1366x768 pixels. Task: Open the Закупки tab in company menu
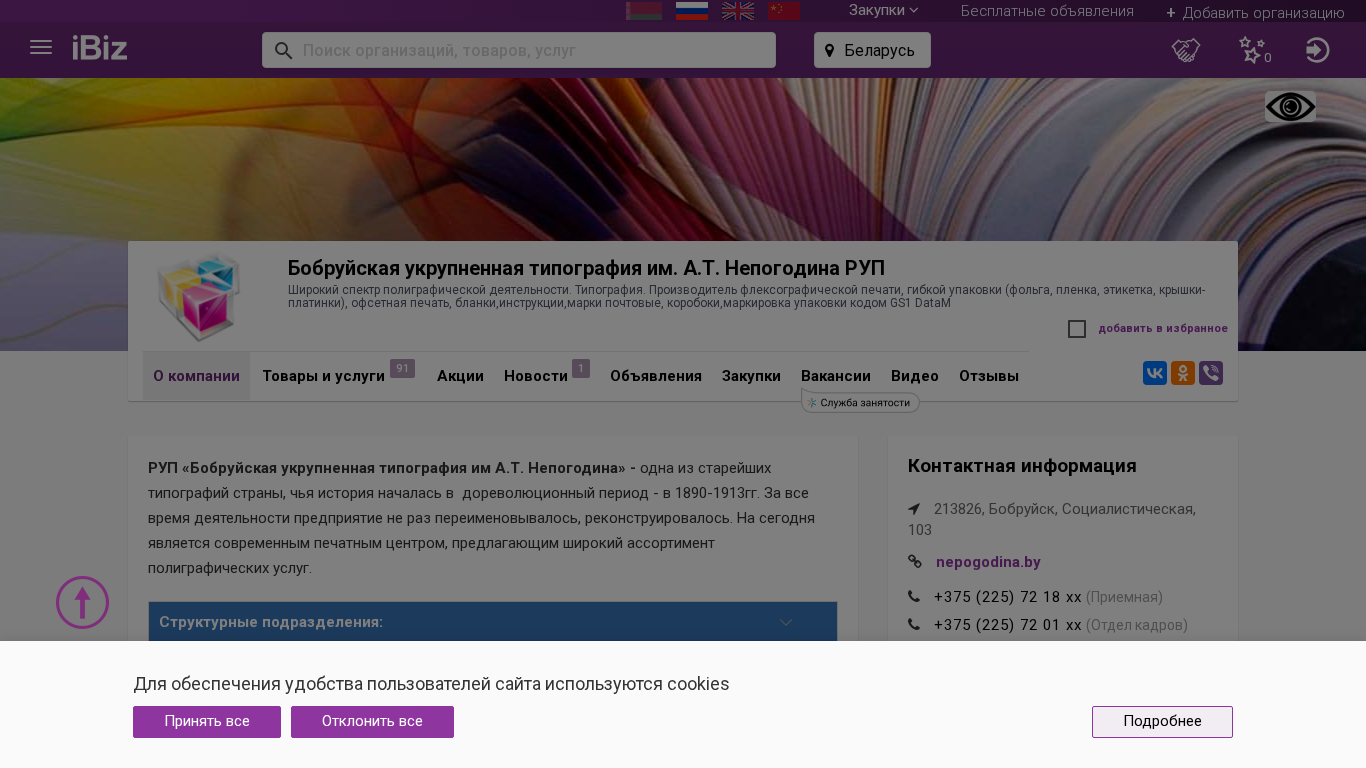coord(751,376)
